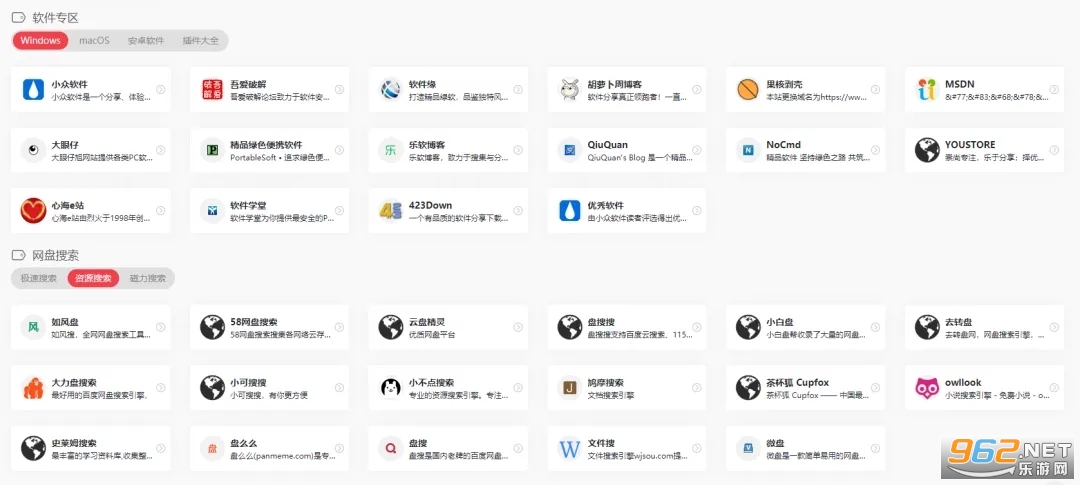Click the 软件专区 section heading
Image resolution: width=1080 pixels, height=485 pixels.
55,18
